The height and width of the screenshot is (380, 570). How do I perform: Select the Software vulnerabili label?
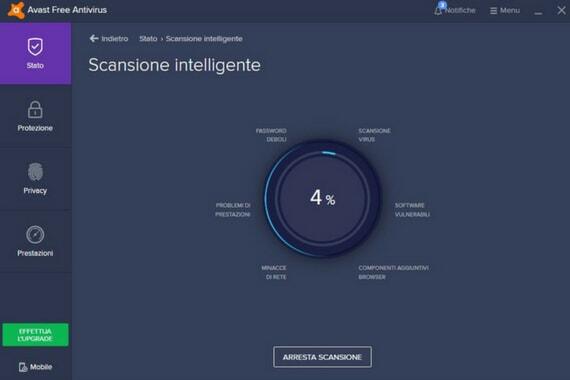tap(412, 210)
